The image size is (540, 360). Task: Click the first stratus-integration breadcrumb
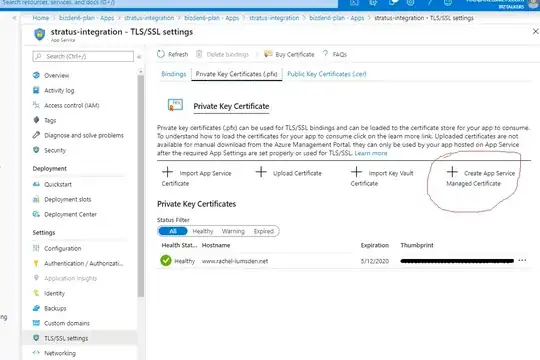[x=149, y=18]
